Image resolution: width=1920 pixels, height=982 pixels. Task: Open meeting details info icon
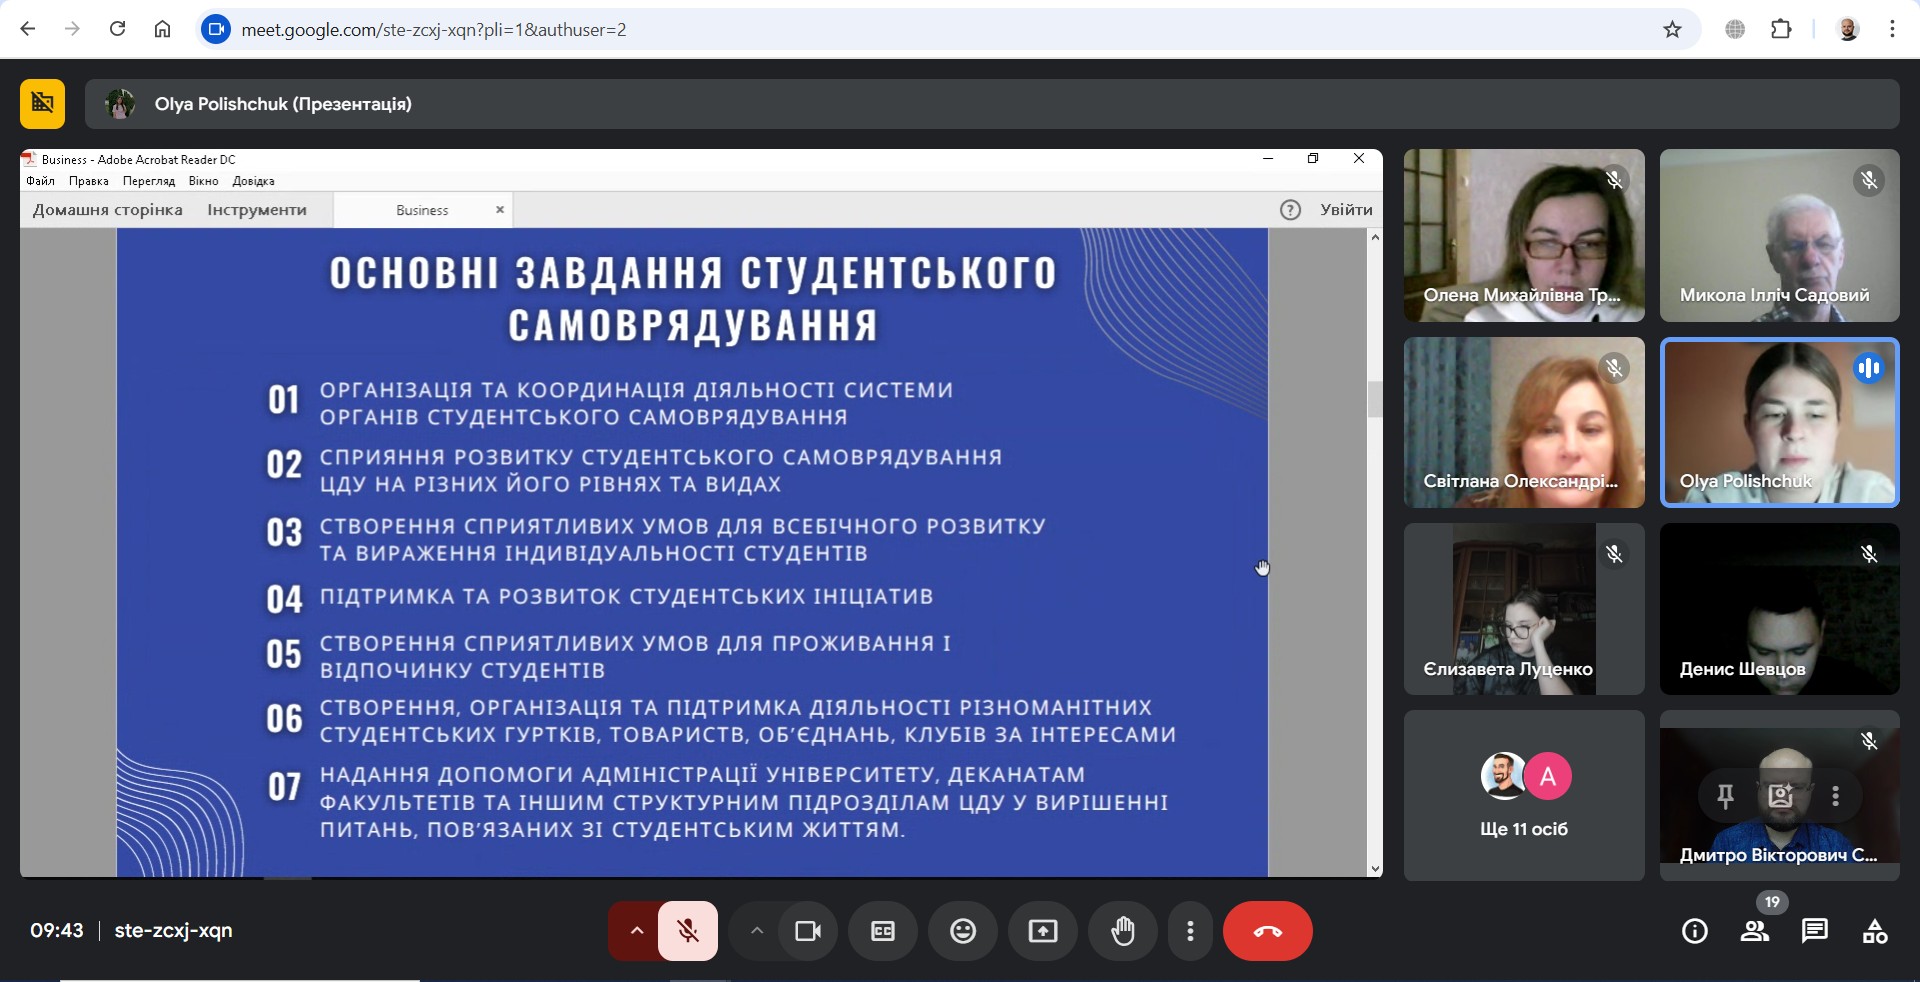pyautogui.click(x=1694, y=932)
